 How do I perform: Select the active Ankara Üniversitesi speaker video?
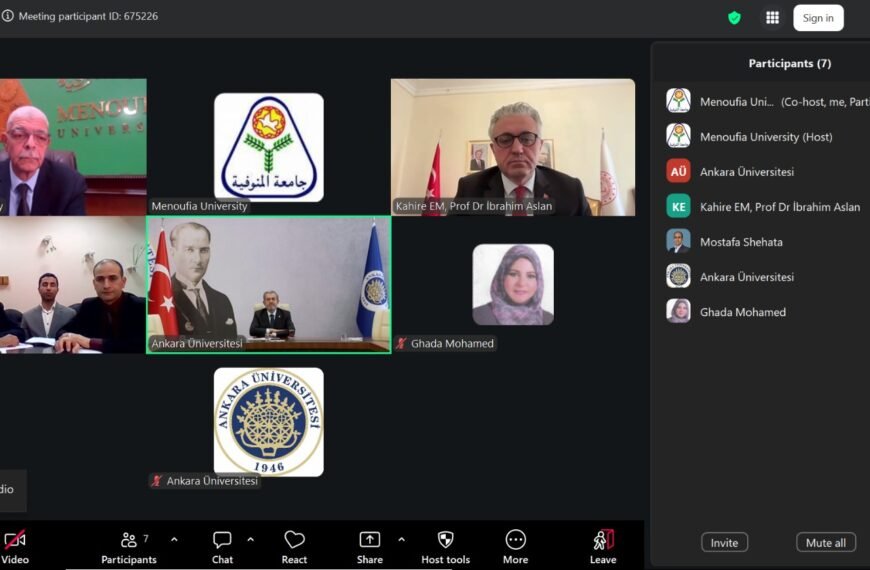pyautogui.click(x=269, y=285)
